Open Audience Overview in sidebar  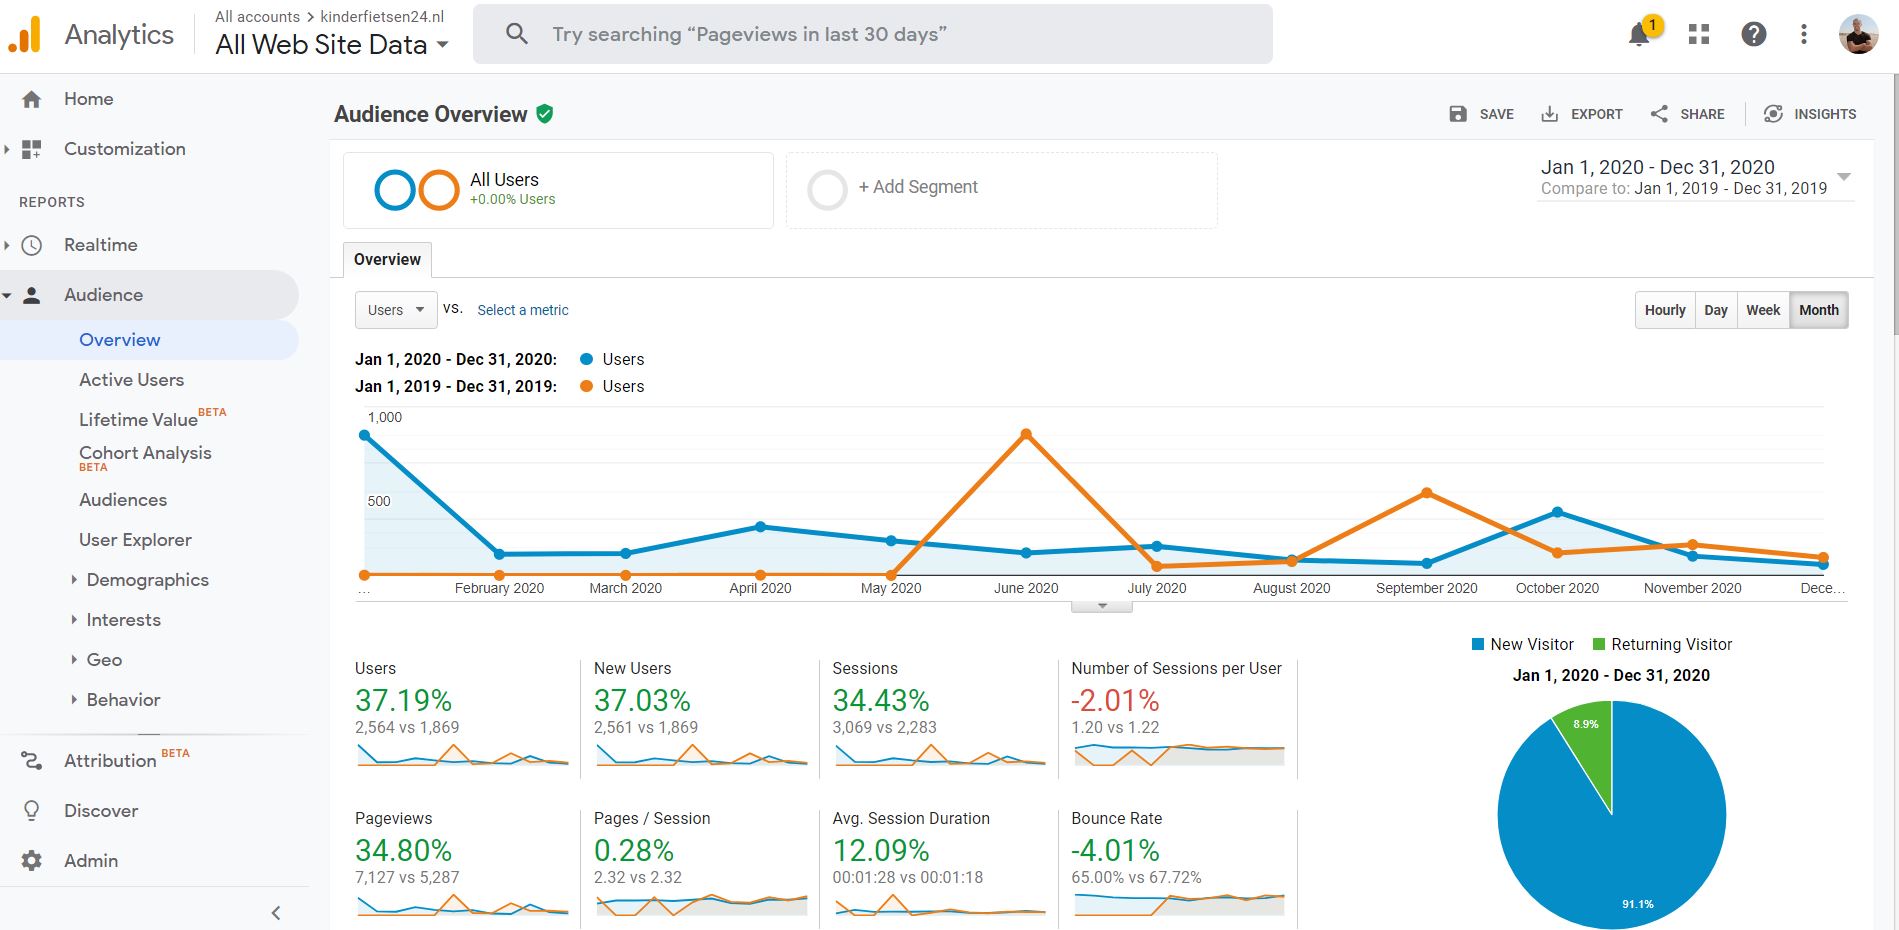[x=120, y=340]
